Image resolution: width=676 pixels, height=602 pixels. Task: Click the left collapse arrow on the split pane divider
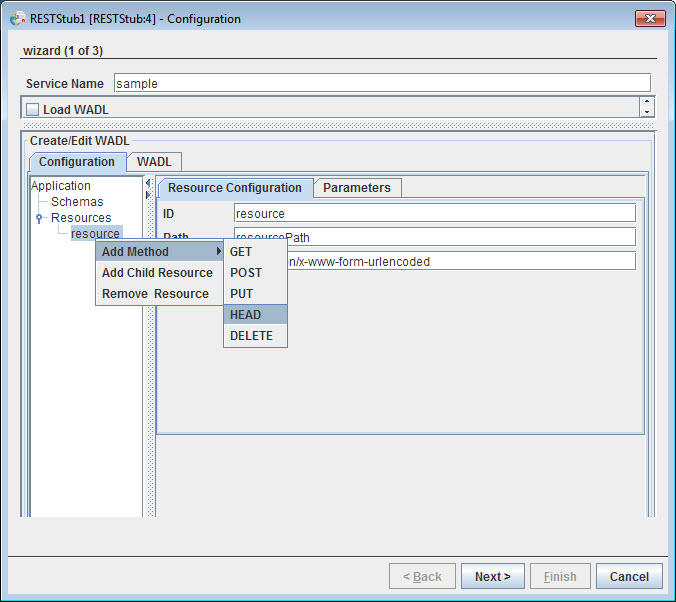148,183
